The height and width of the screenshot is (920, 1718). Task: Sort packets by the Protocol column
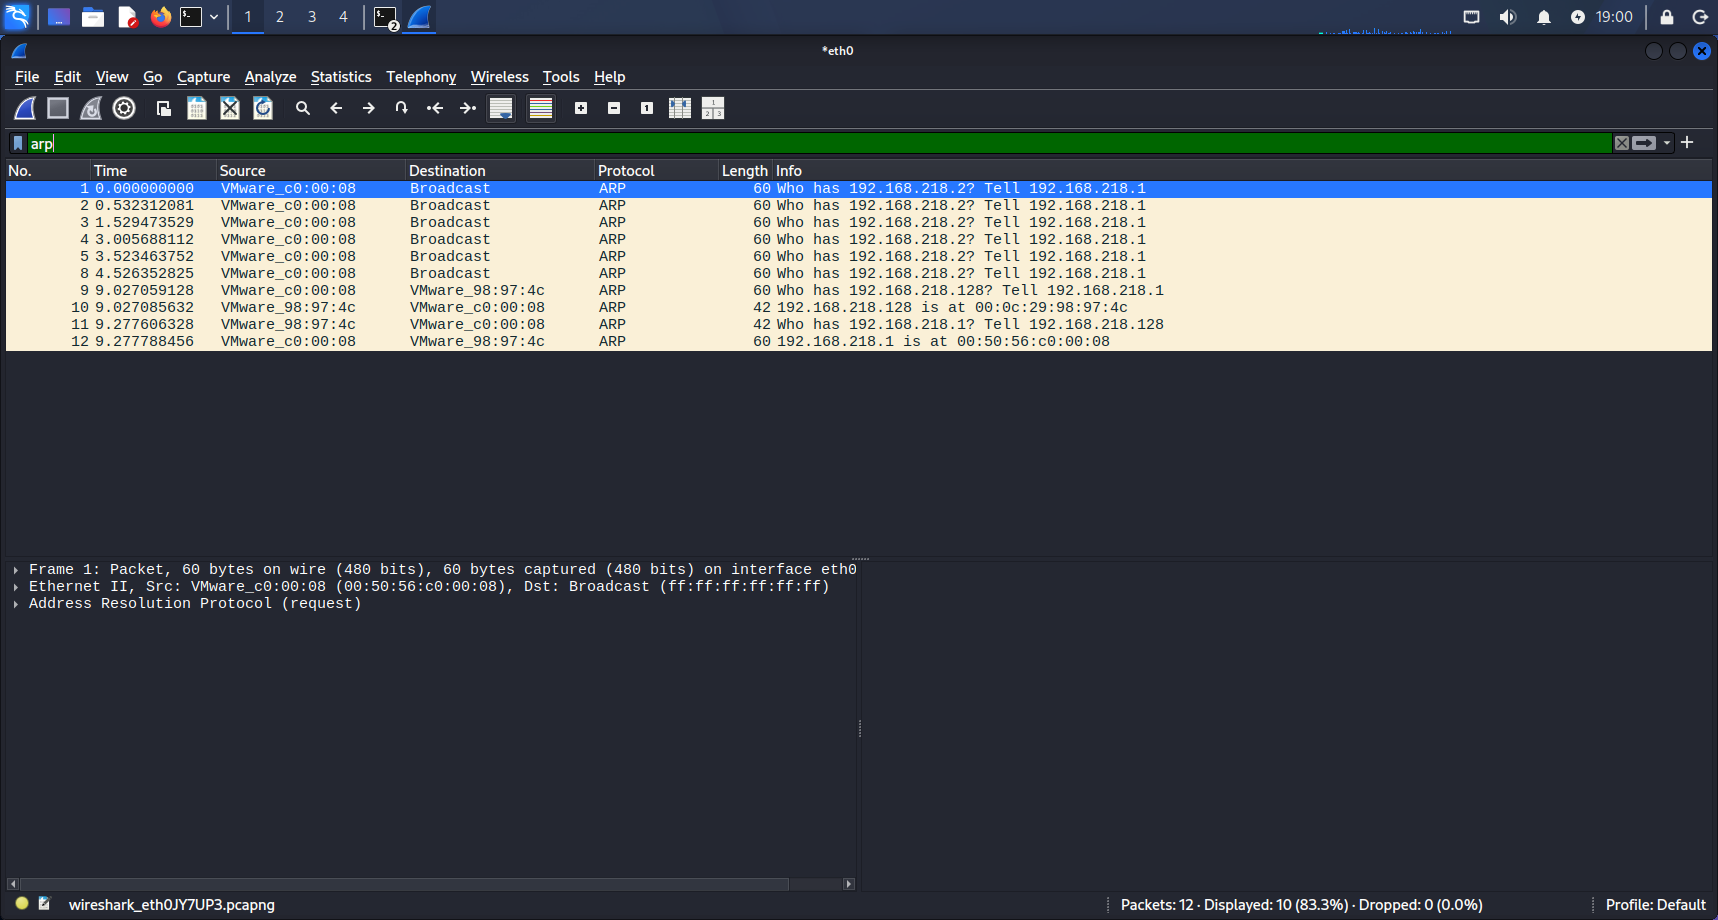pyautogui.click(x=656, y=171)
